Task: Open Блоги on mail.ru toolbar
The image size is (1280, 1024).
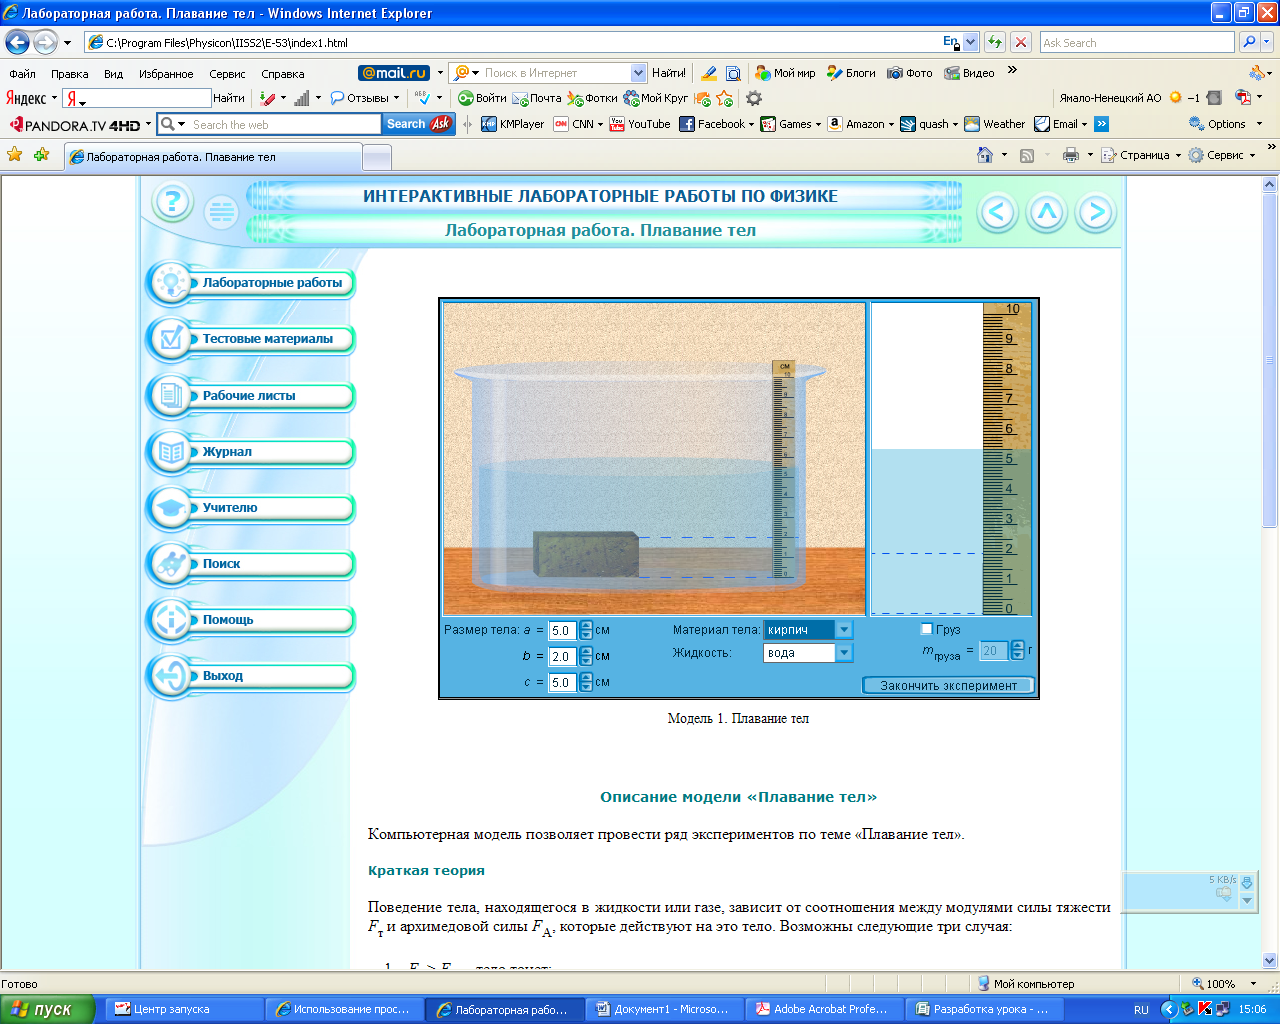Action: [x=851, y=73]
